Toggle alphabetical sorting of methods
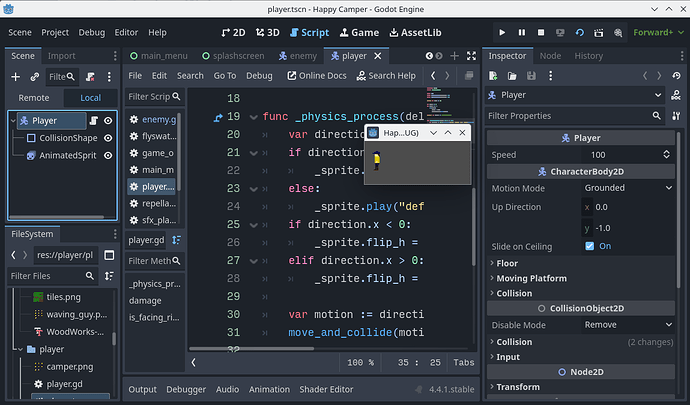The height and width of the screenshot is (405, 690). pos(176,240)
